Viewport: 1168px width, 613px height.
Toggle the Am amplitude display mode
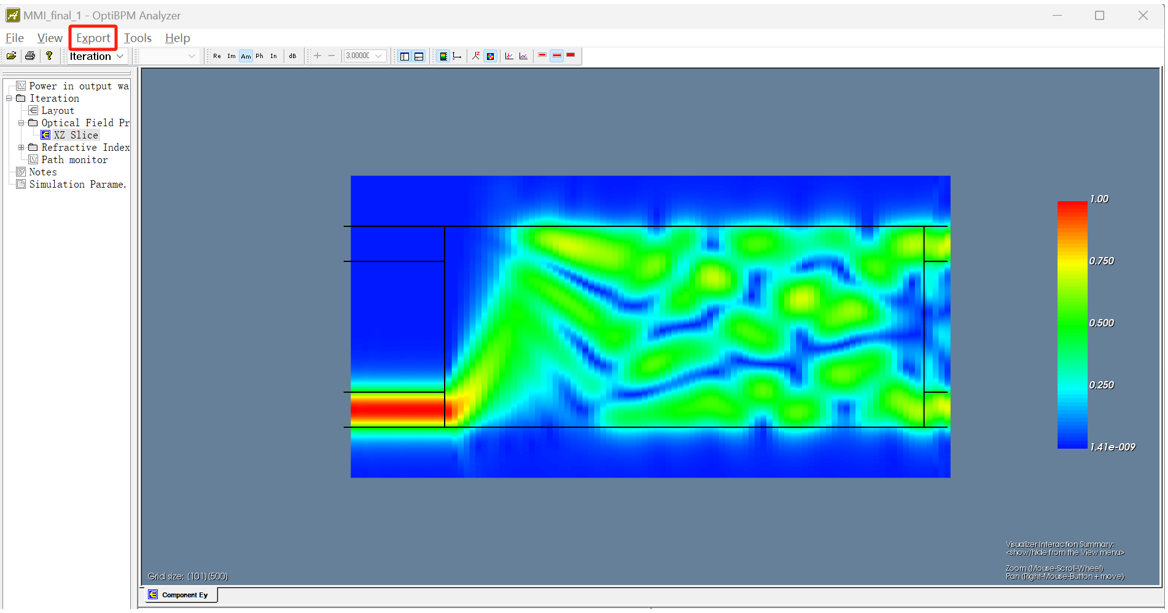245,57
